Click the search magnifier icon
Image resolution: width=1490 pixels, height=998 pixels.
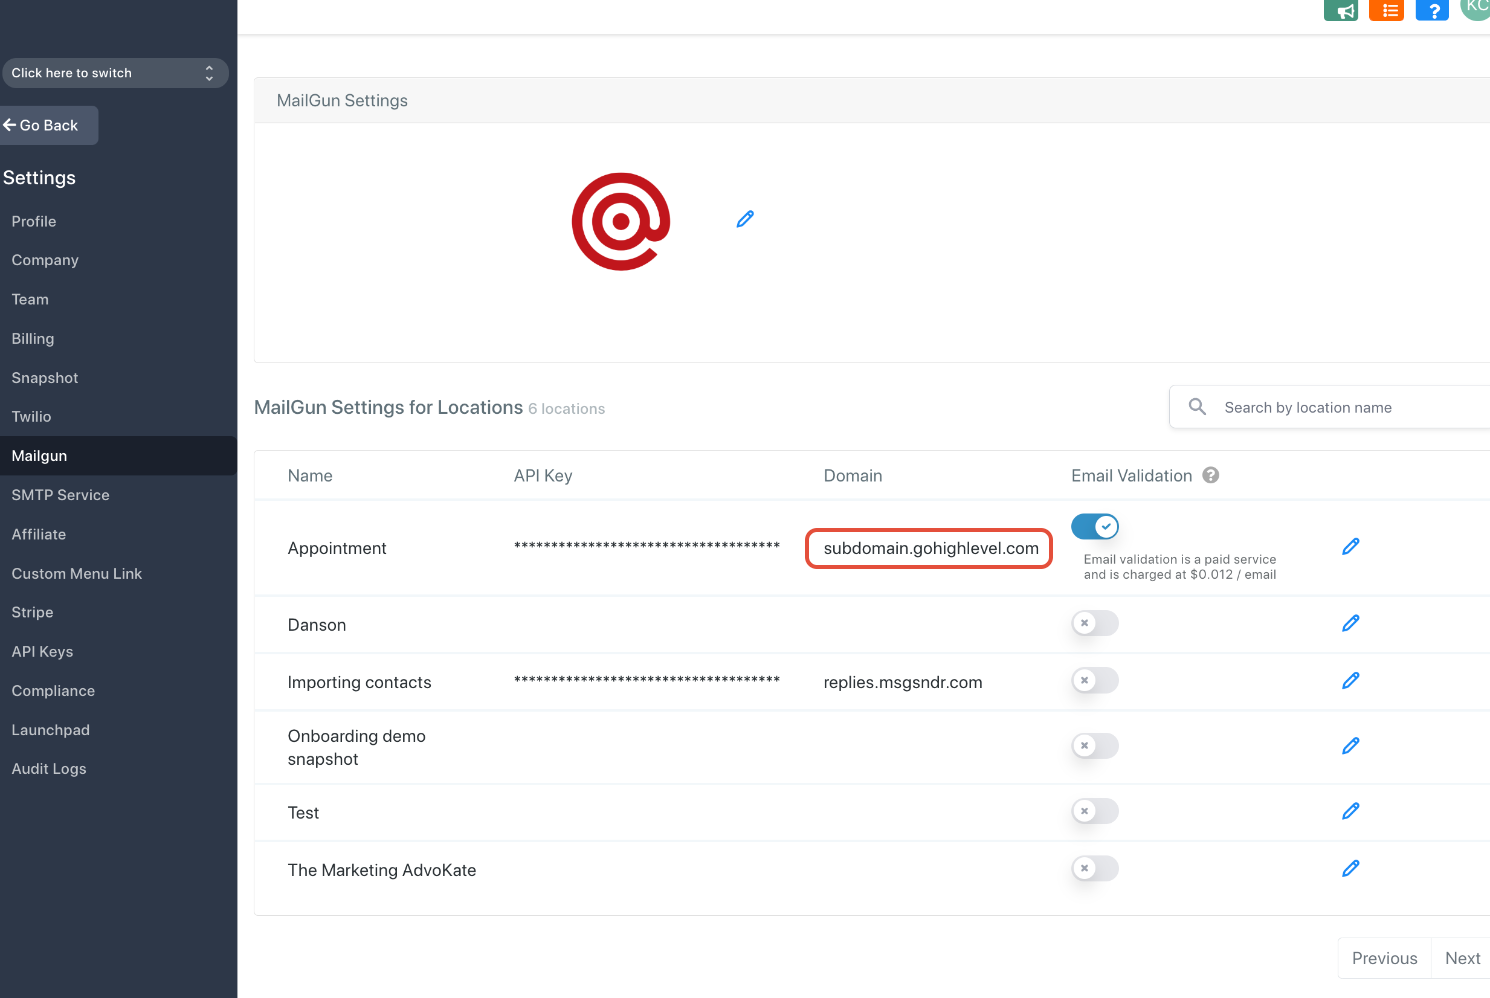[x=1197, y=407]
